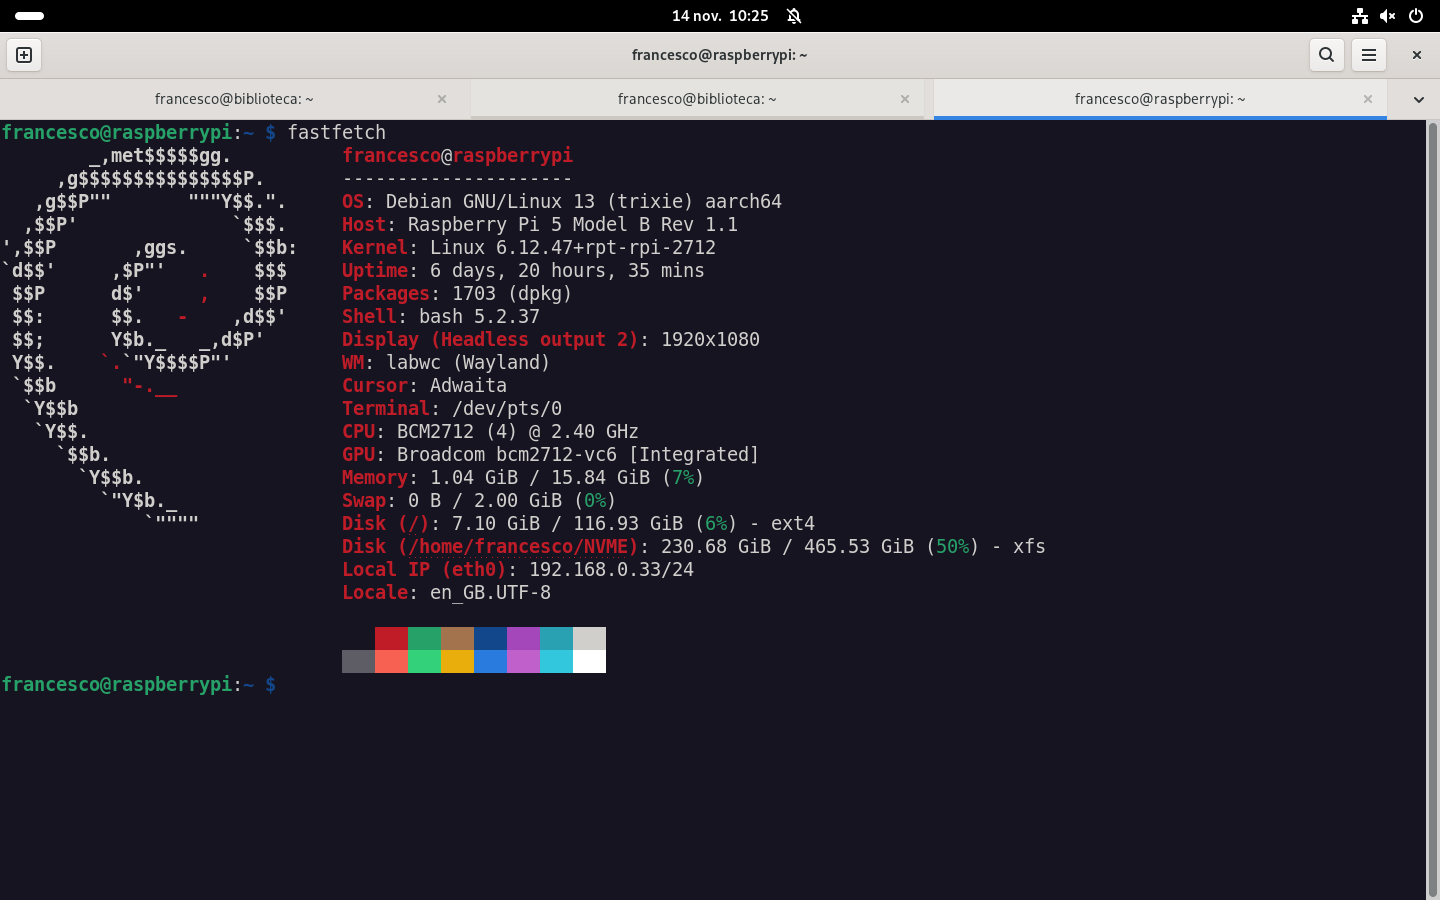Close the raspberrypi tab
This screenshot has width=1440, height=900.
[x=1368, y=99]
